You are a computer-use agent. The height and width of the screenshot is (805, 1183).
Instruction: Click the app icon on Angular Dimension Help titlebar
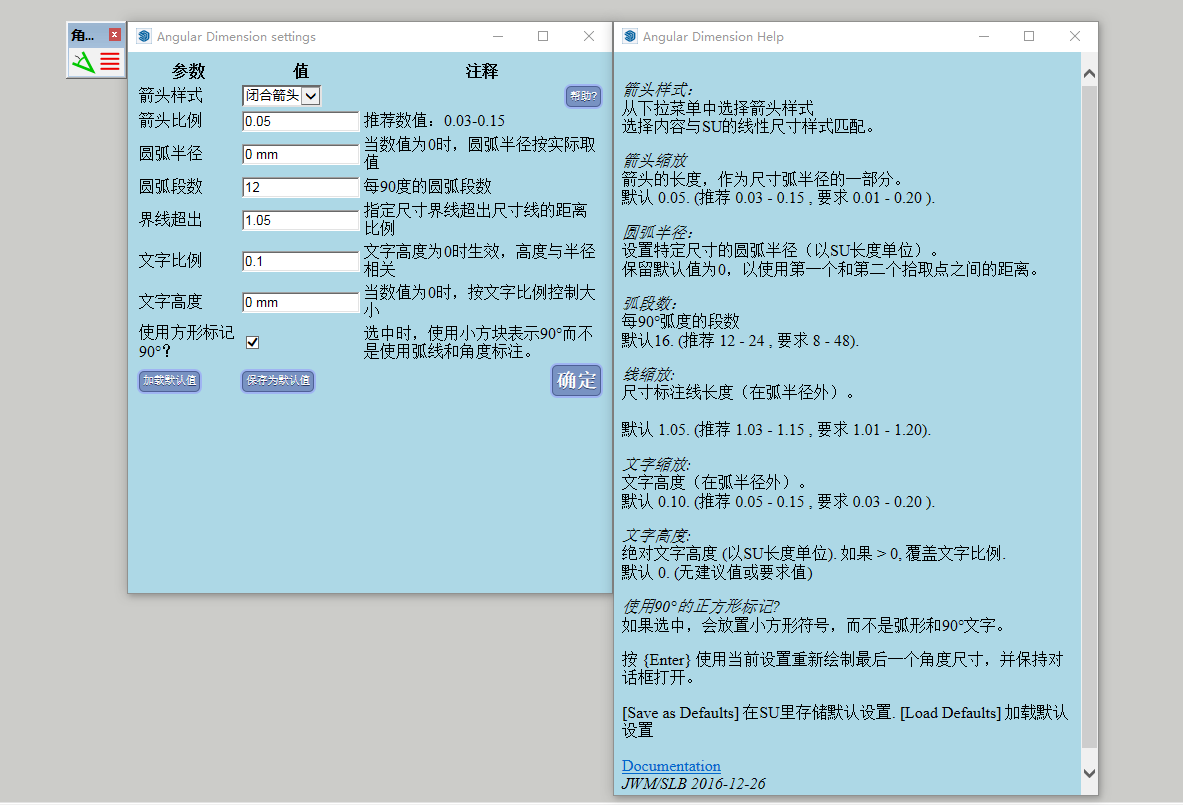point(628,36)
